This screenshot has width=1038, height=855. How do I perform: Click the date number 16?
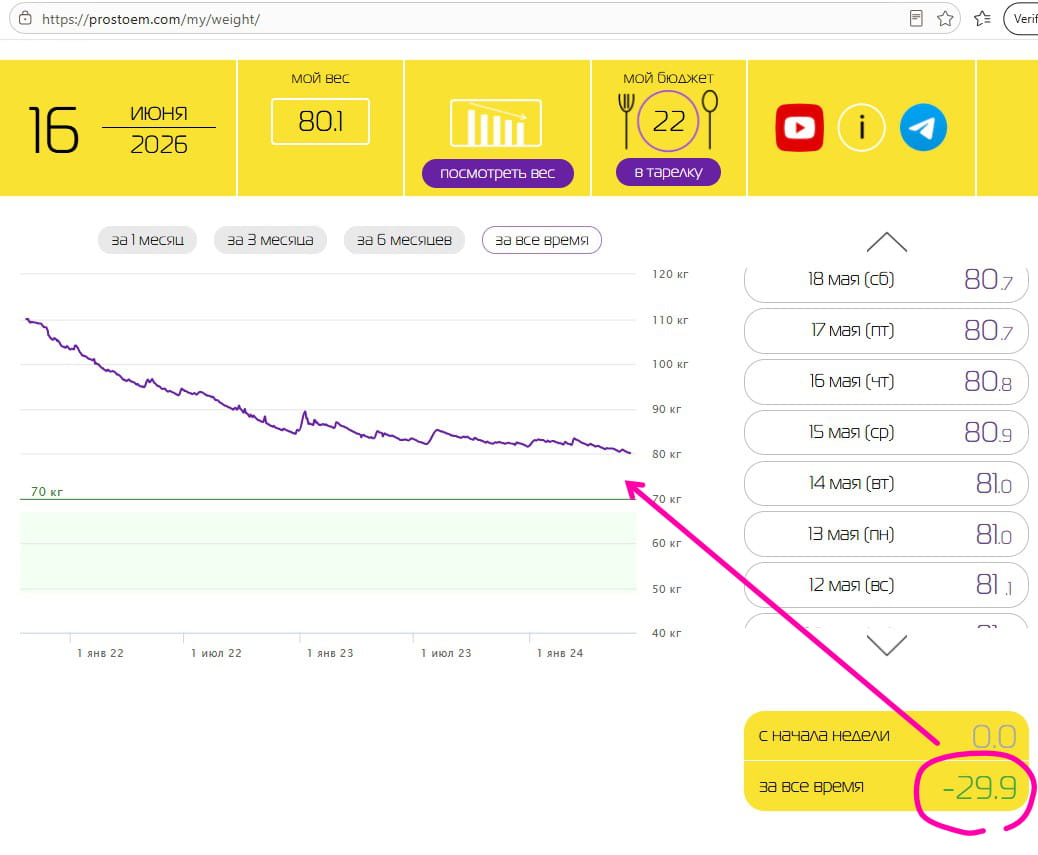click(x=54, y=130)
